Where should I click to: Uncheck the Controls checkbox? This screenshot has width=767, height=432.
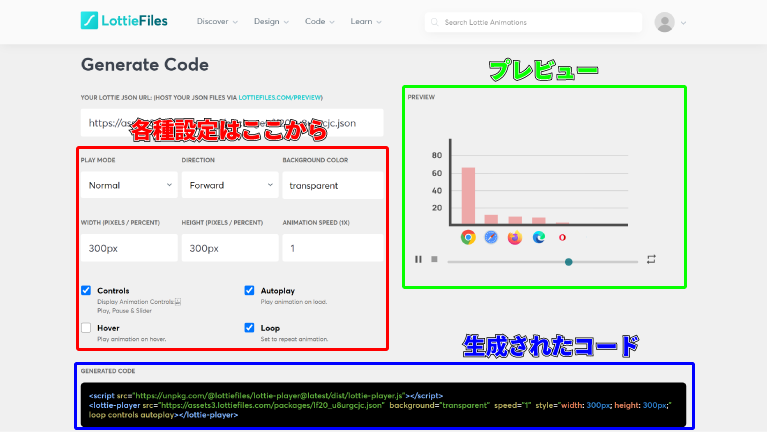(86, 290)
